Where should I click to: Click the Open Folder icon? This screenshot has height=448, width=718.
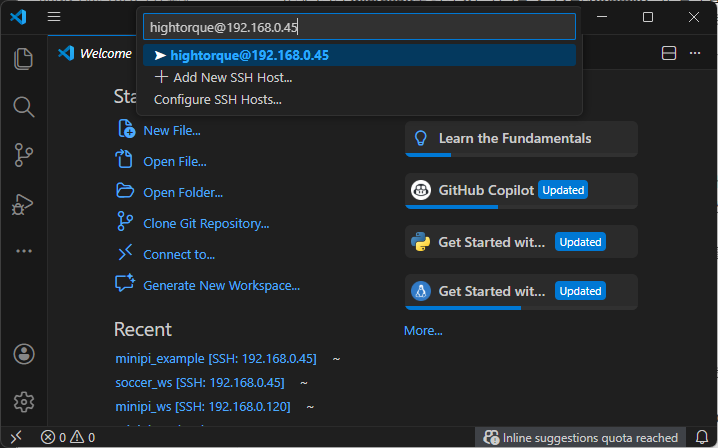(125, 191)
